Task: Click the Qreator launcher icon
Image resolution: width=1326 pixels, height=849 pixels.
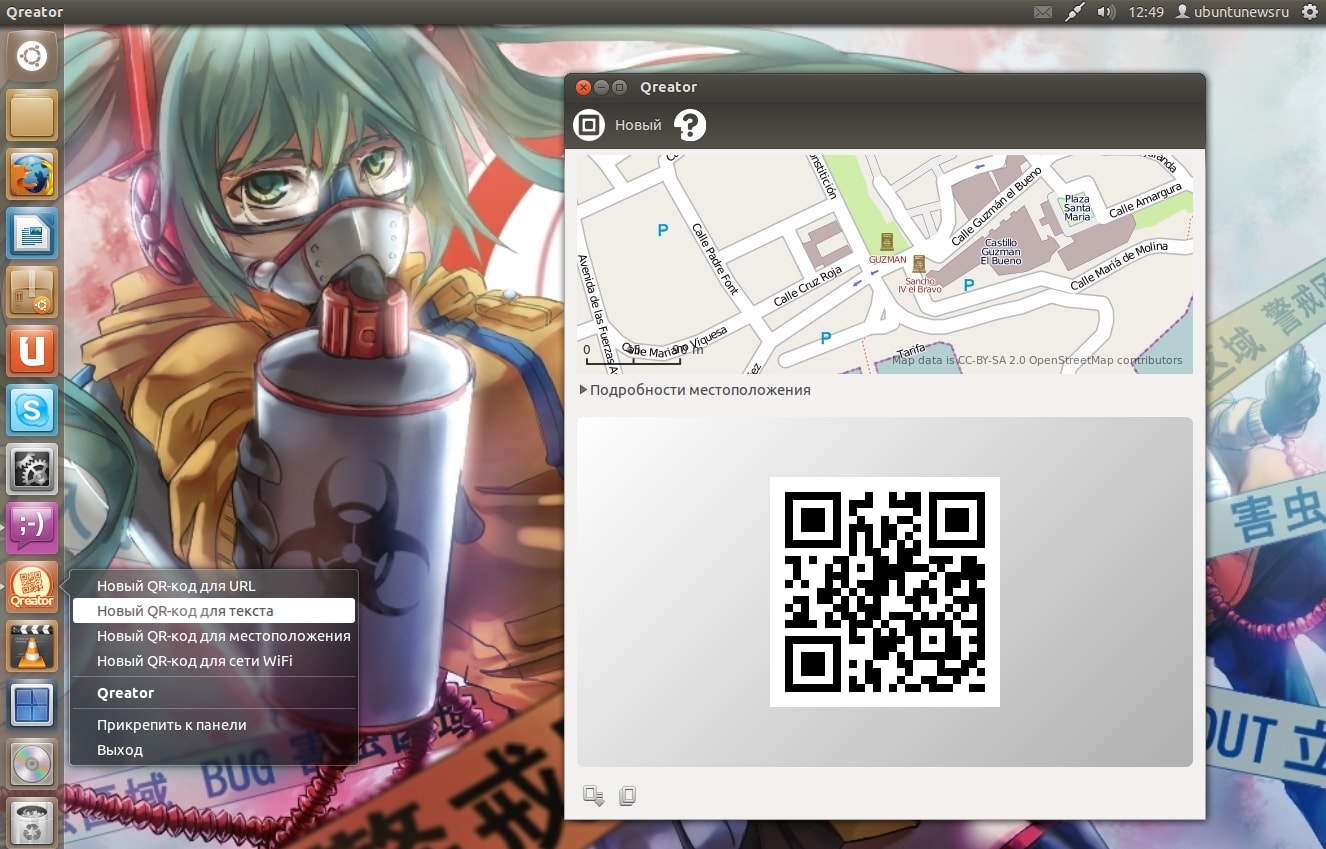Action: [x=32, y=587]
